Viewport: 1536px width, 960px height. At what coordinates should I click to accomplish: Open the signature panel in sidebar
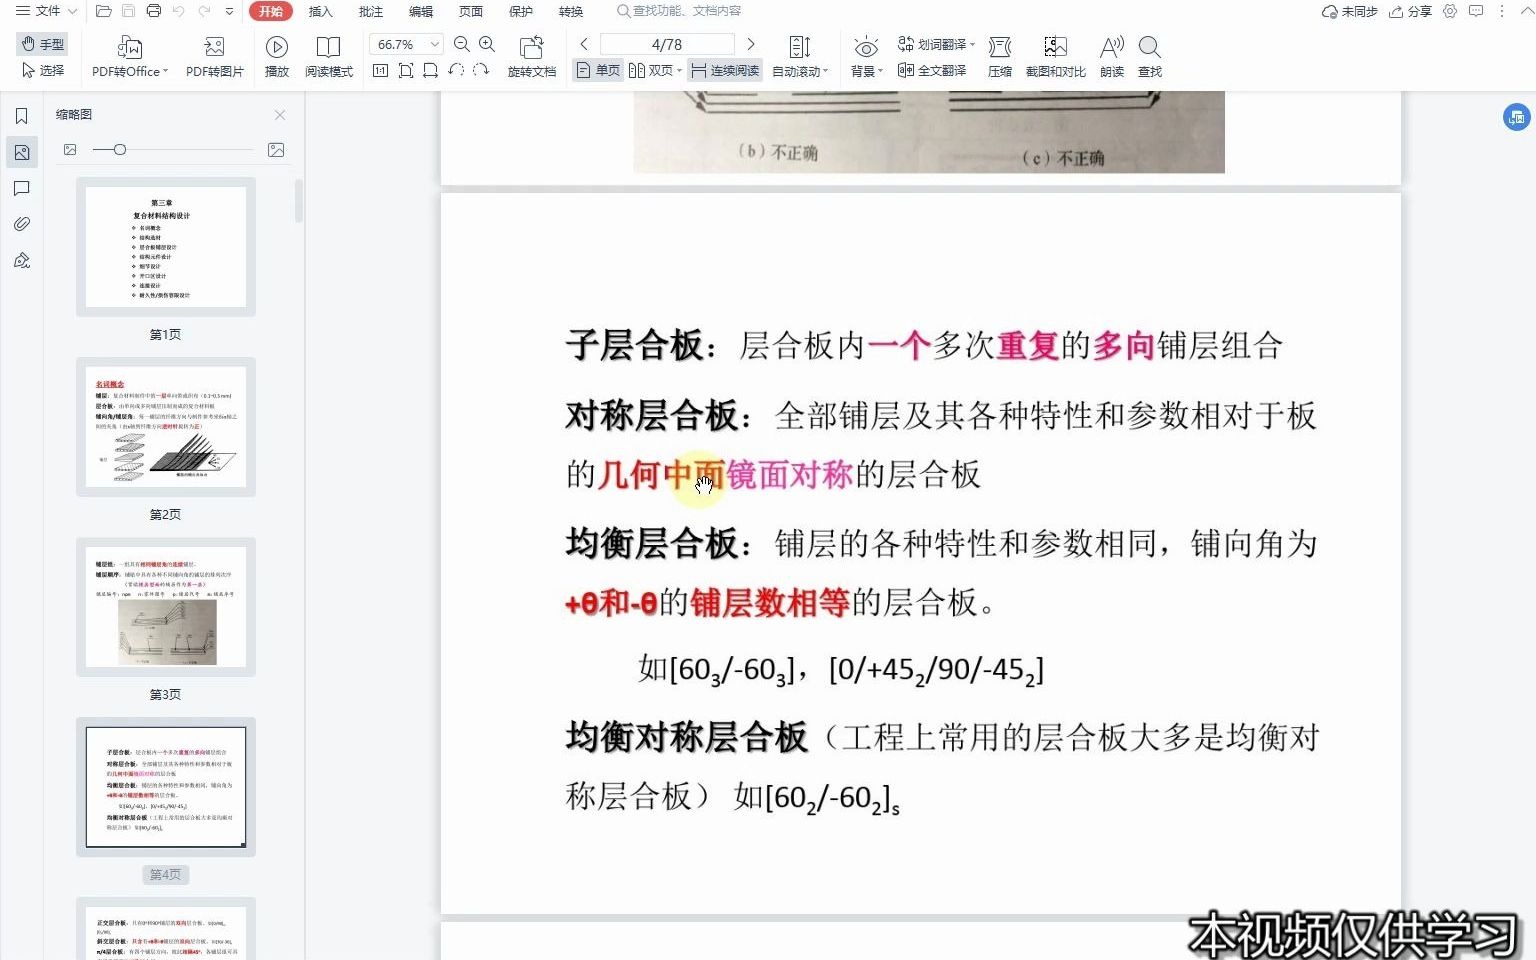[x=21, y=260]
